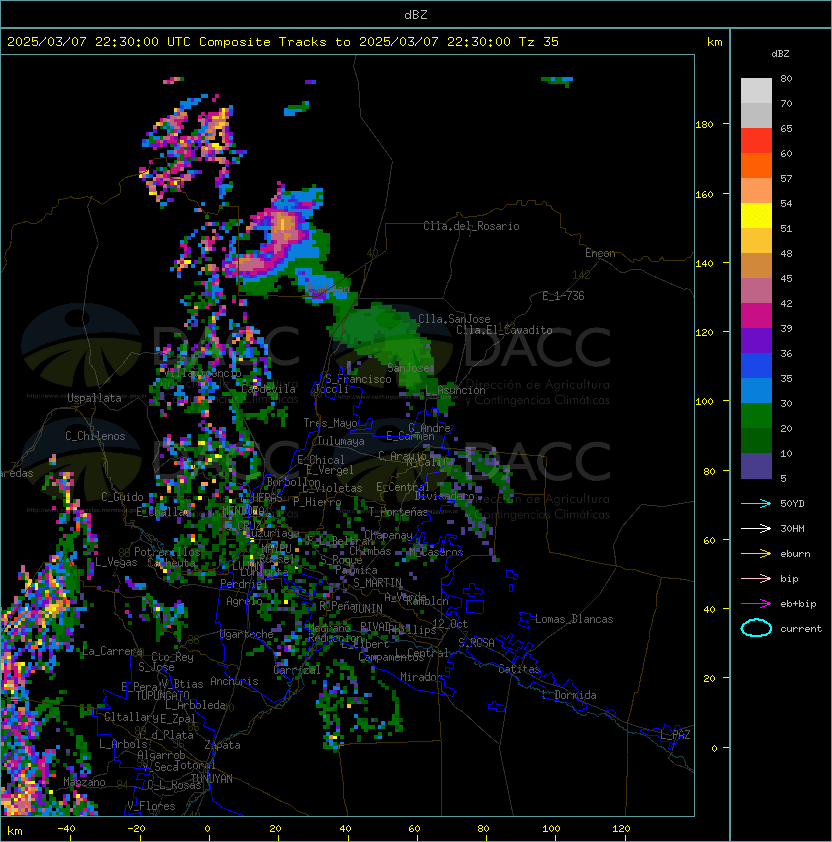Click the pink bip arrow icon
832x842 pixels.
click(756, 579)
